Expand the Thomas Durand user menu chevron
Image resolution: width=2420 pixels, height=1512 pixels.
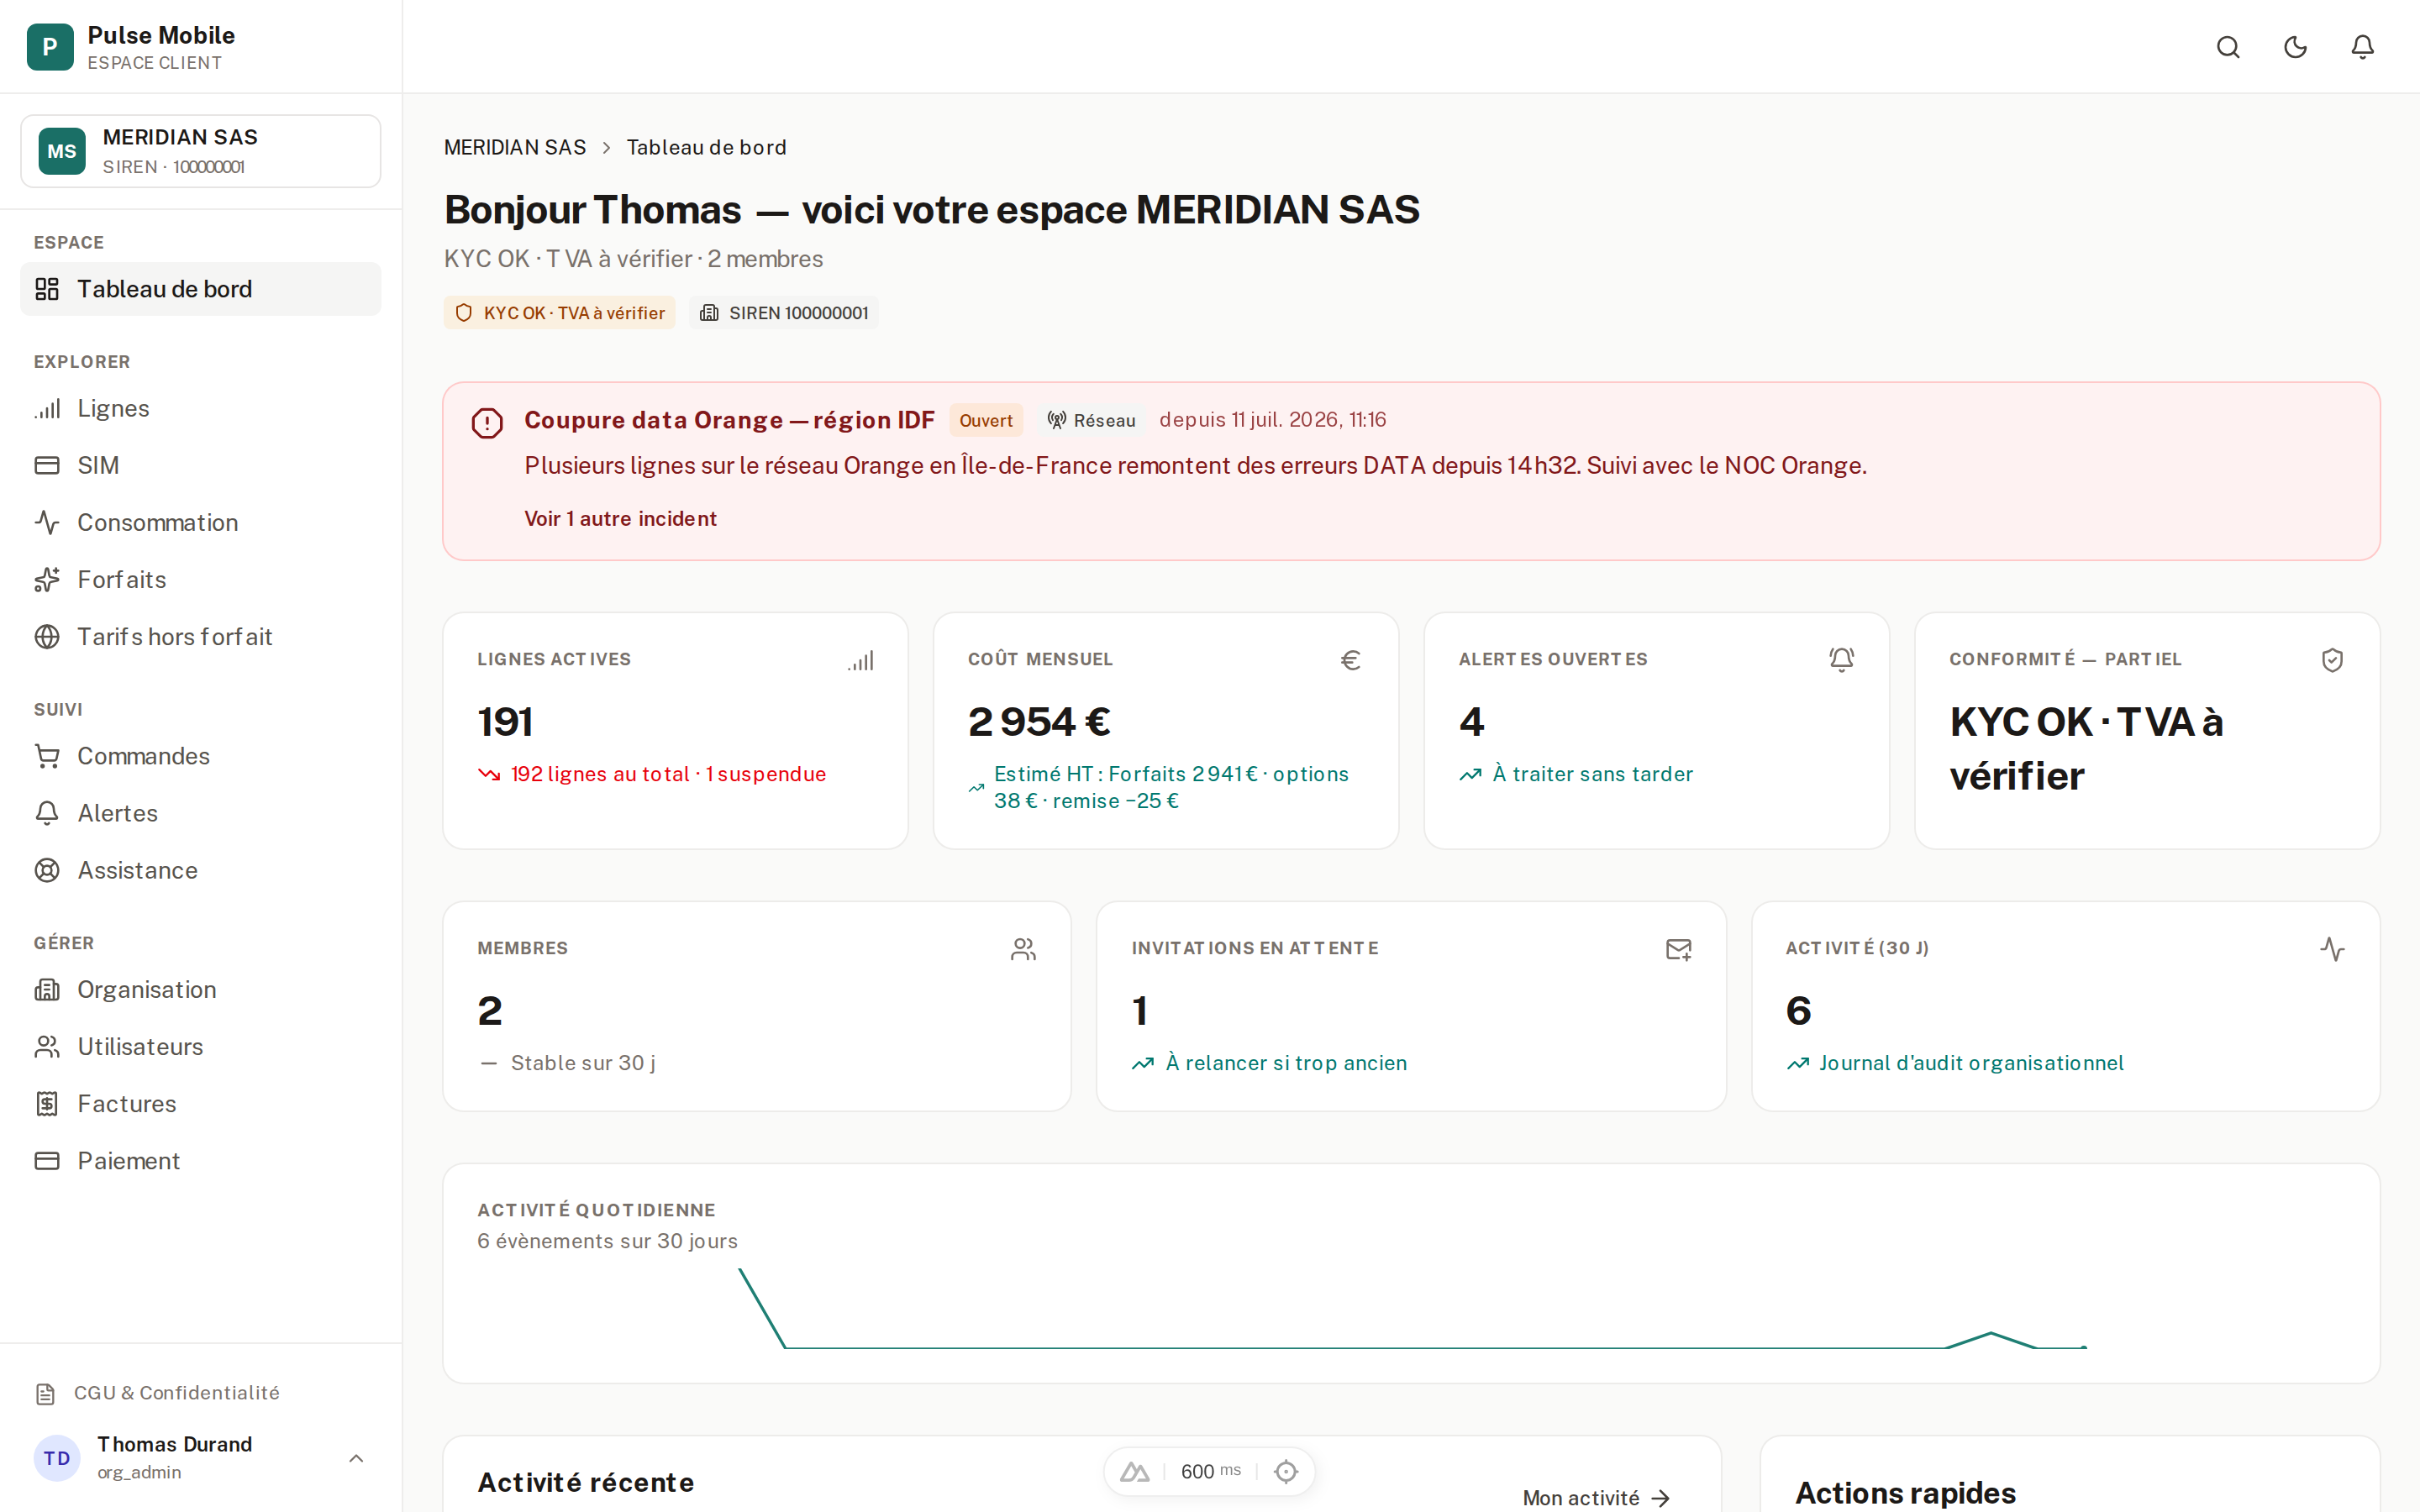356,1458
